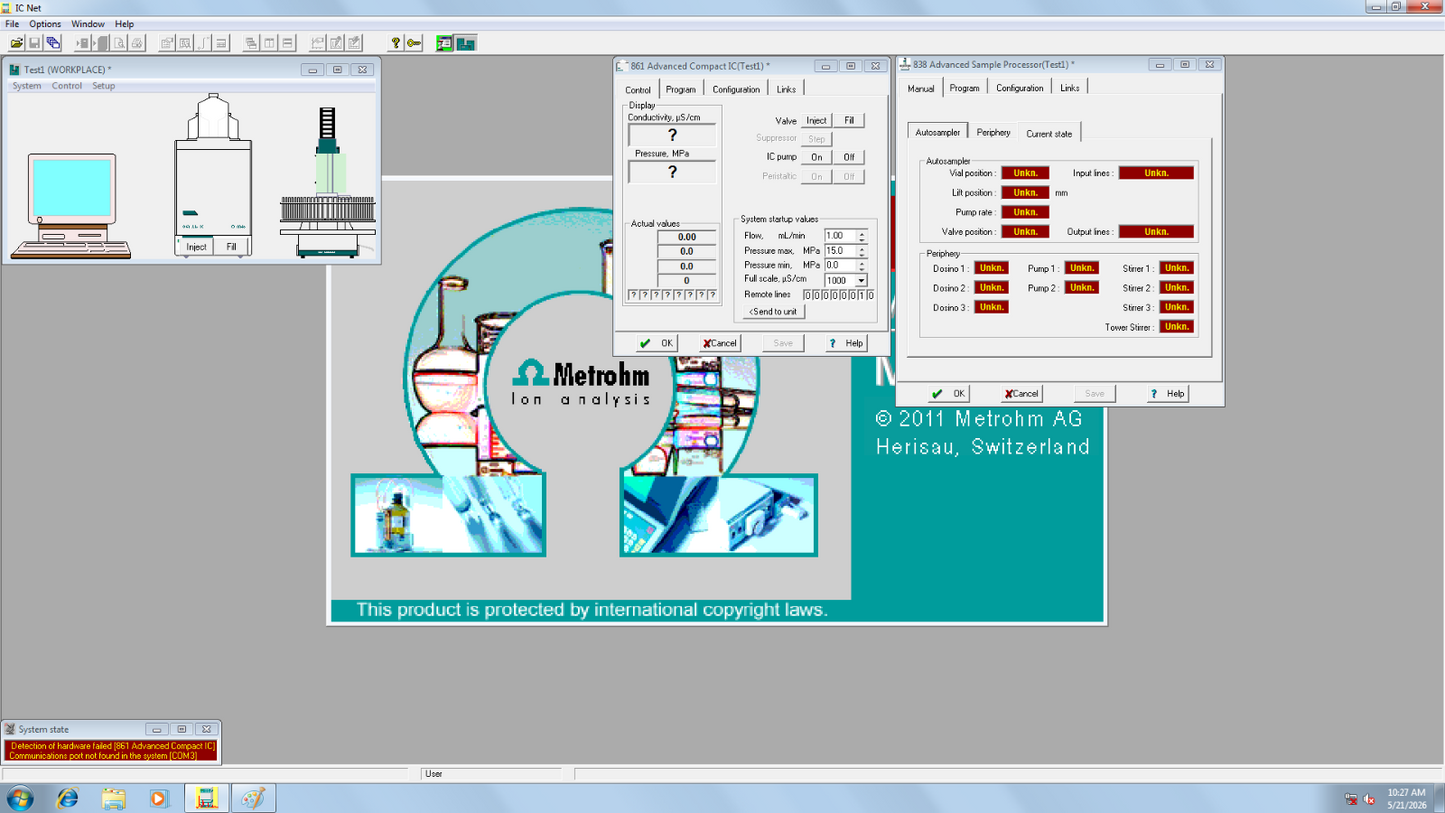
Task: Click OK in the 861 Compact IC window
Action: (656, 343)
